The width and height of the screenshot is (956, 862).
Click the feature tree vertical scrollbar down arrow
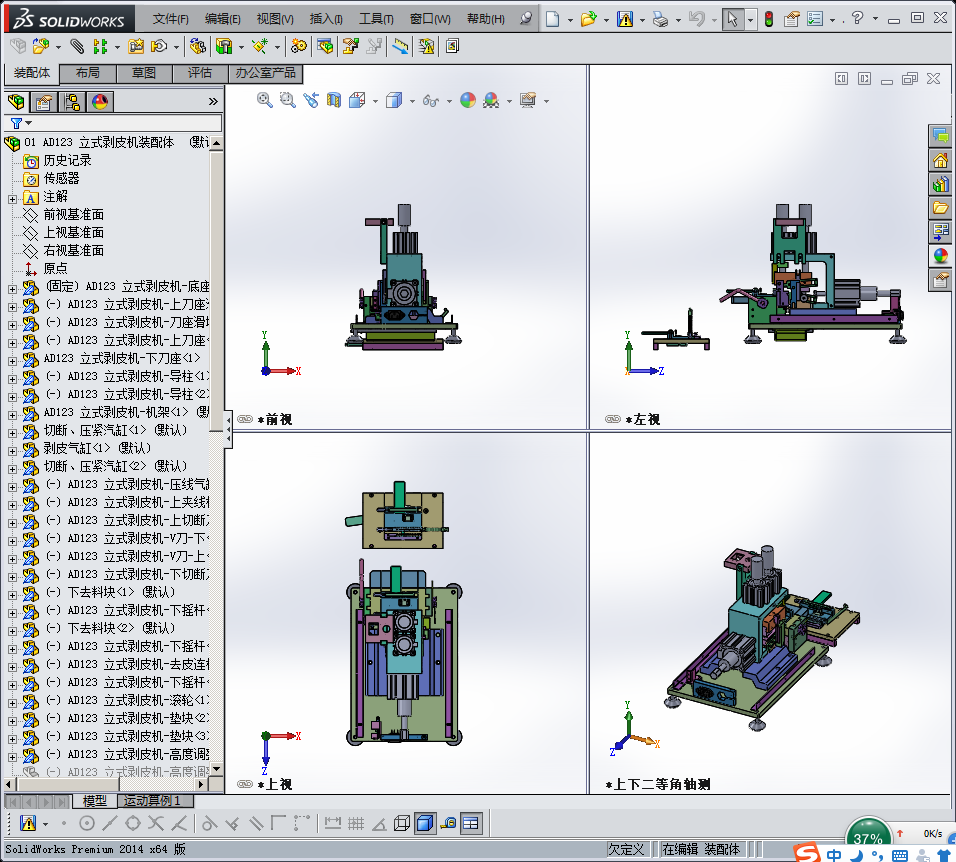216,769
